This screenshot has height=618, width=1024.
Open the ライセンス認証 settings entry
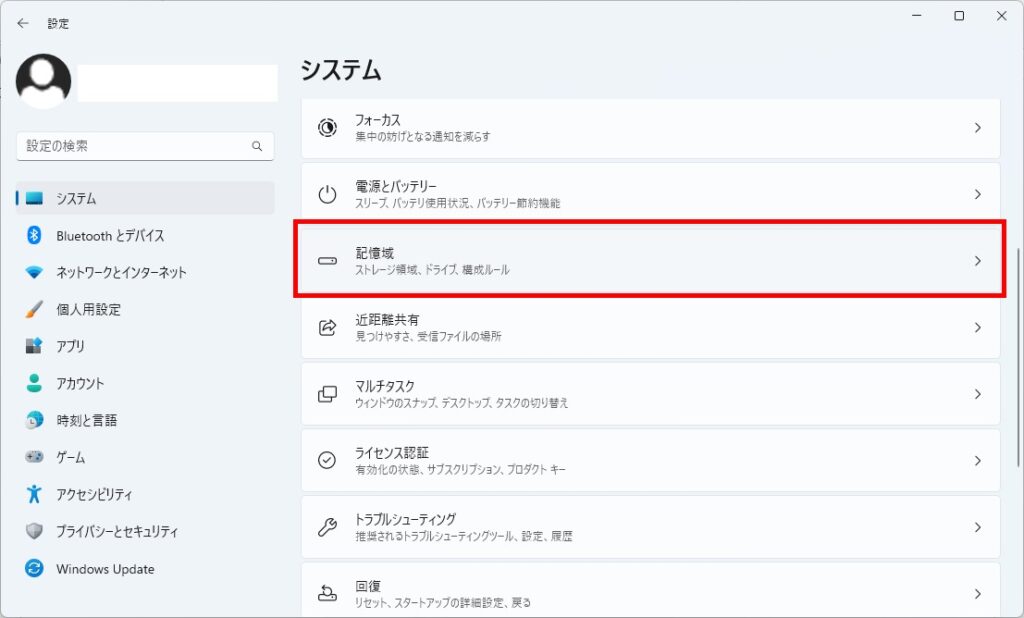pos(650,460)
